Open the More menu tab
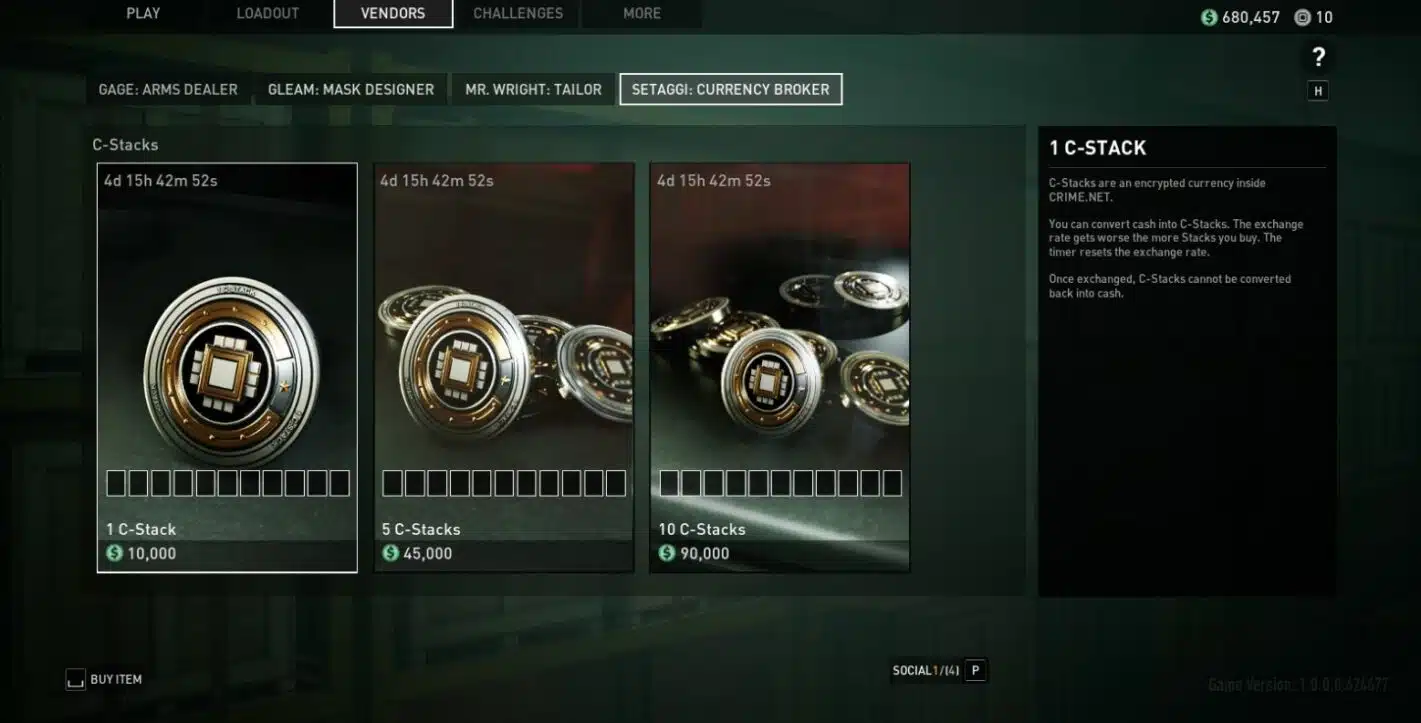The width and height of the screenshot is (1421, 723). (x=642, y=13)
